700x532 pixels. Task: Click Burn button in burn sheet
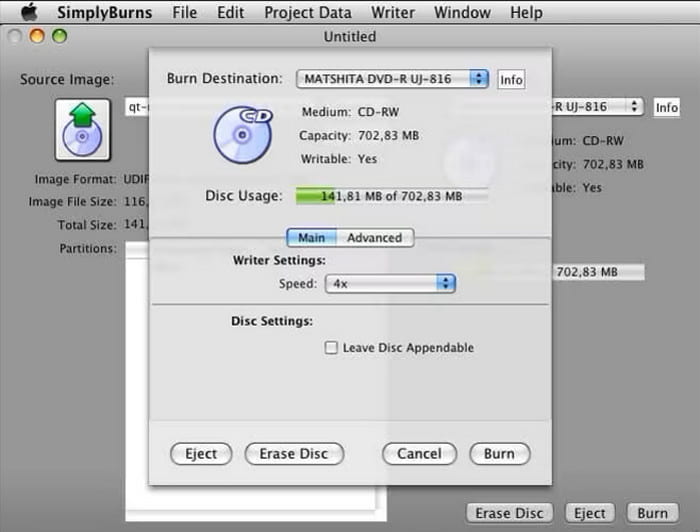point(500,454)
